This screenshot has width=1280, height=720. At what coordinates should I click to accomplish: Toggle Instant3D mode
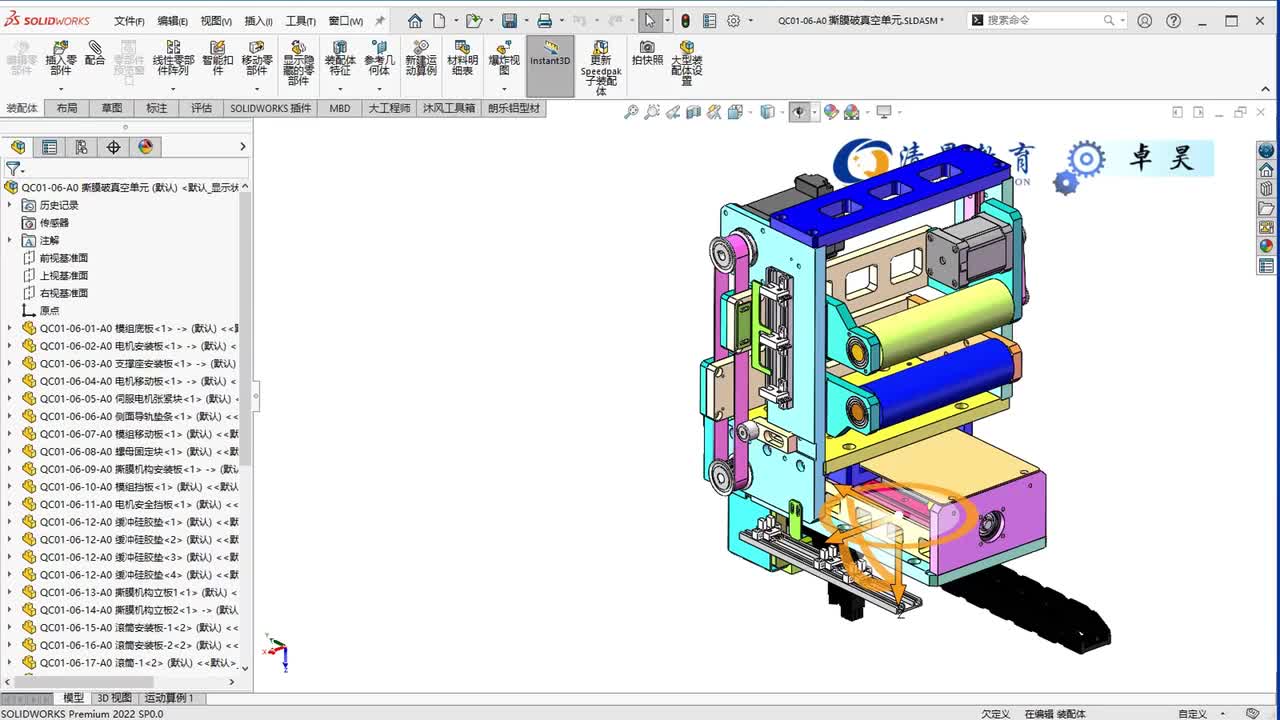coord(550,66)
